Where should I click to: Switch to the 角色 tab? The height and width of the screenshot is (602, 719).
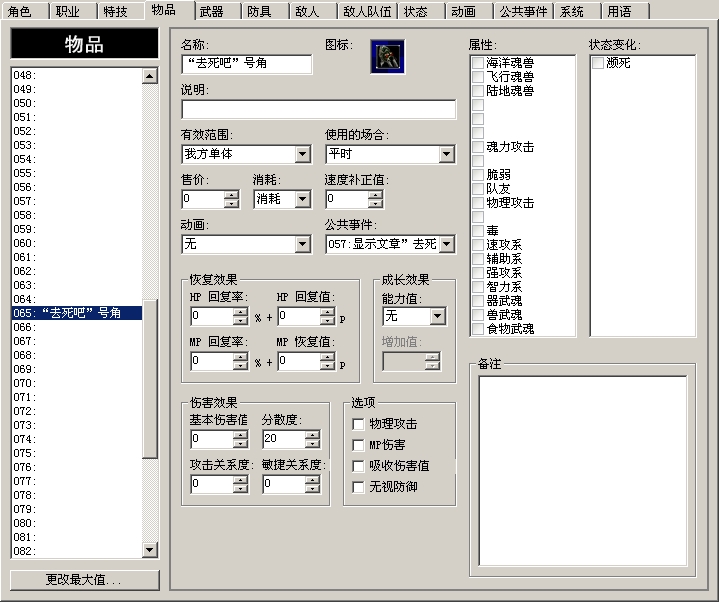pyautogui.click(x=20, y=11)
